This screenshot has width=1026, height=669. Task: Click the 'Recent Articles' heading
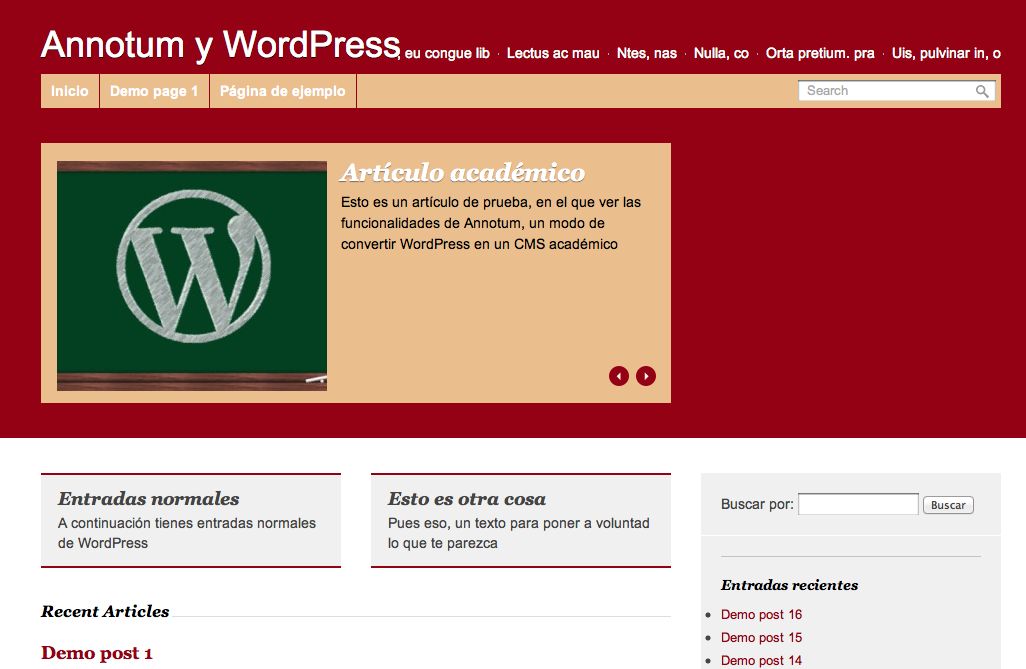click(x=105, y=611)
